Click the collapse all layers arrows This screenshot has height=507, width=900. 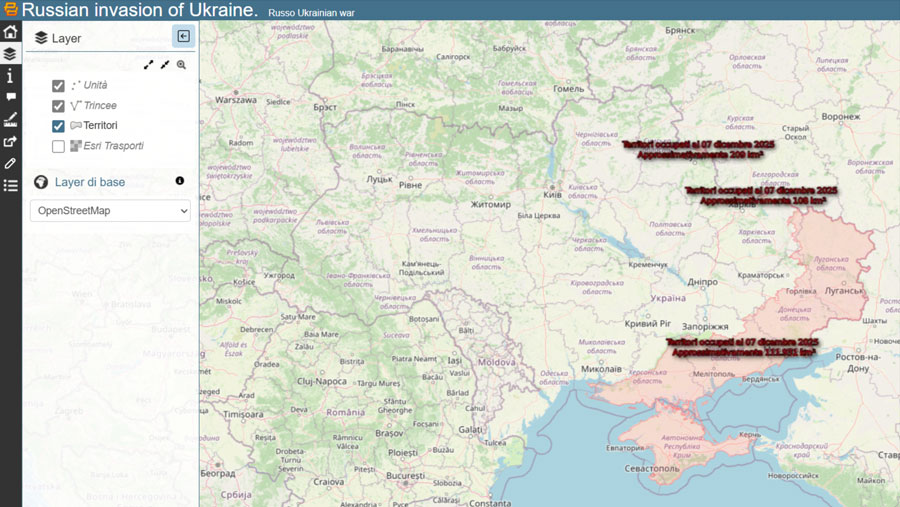pyautogui.click(x=165, y=65)
